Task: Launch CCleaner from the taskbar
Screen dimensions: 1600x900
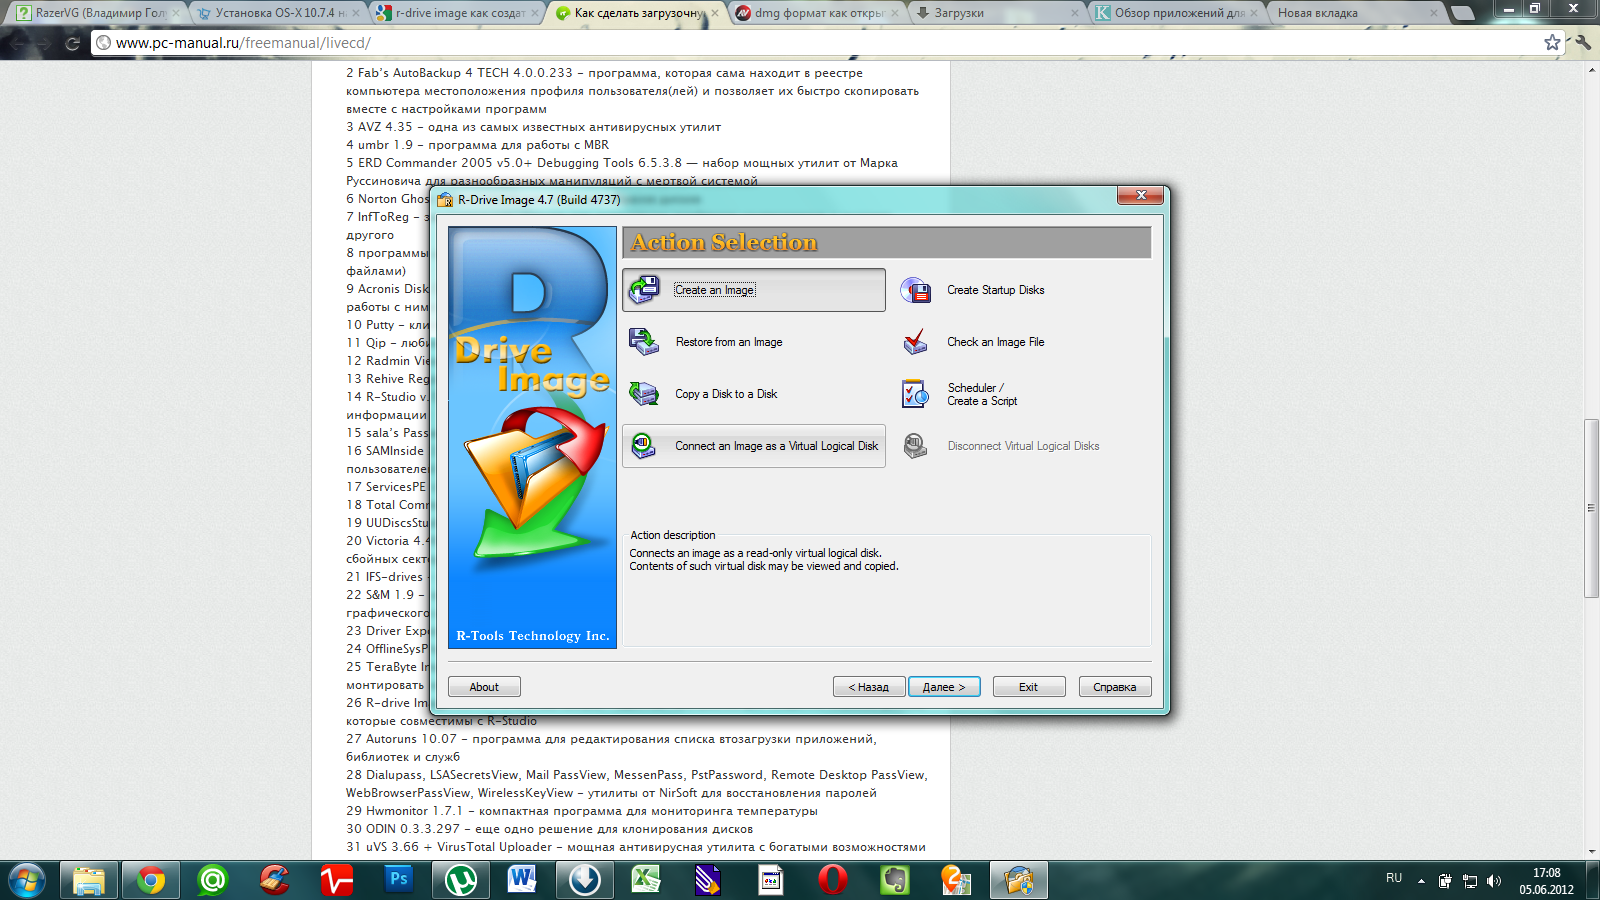Action: pos(275,880)
